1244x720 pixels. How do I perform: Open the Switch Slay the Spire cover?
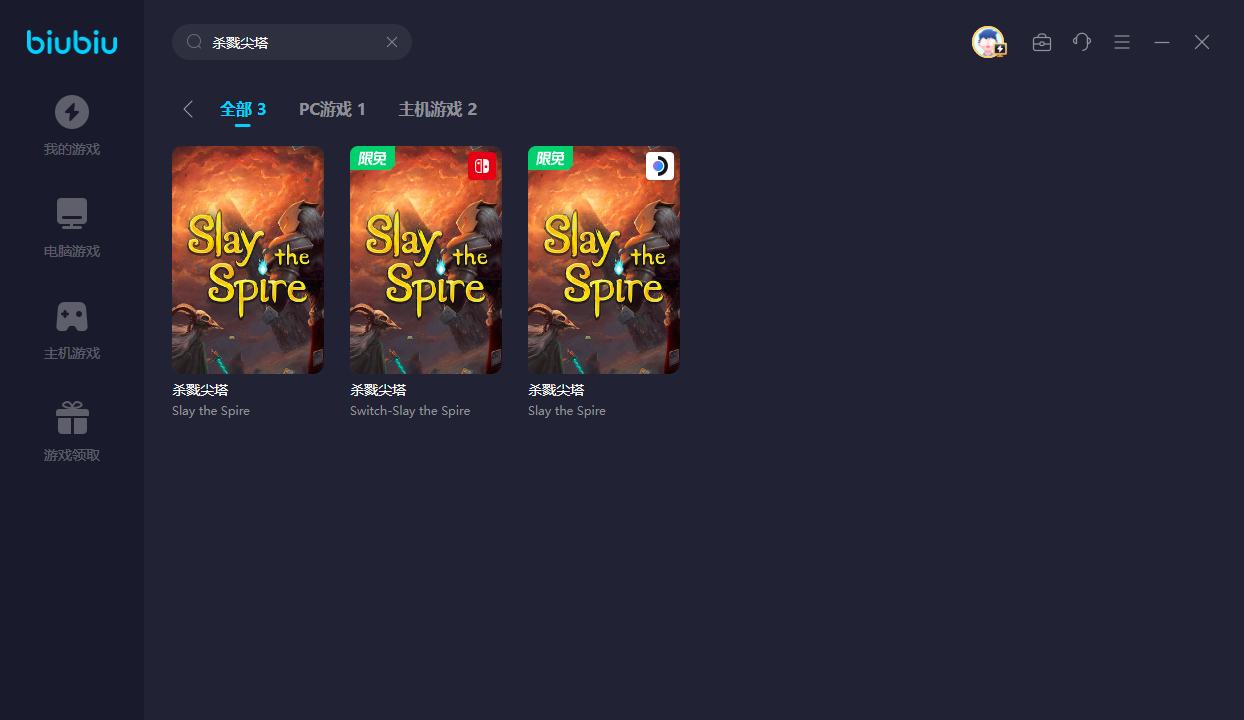pyautogui.click(x=426, y=260)
